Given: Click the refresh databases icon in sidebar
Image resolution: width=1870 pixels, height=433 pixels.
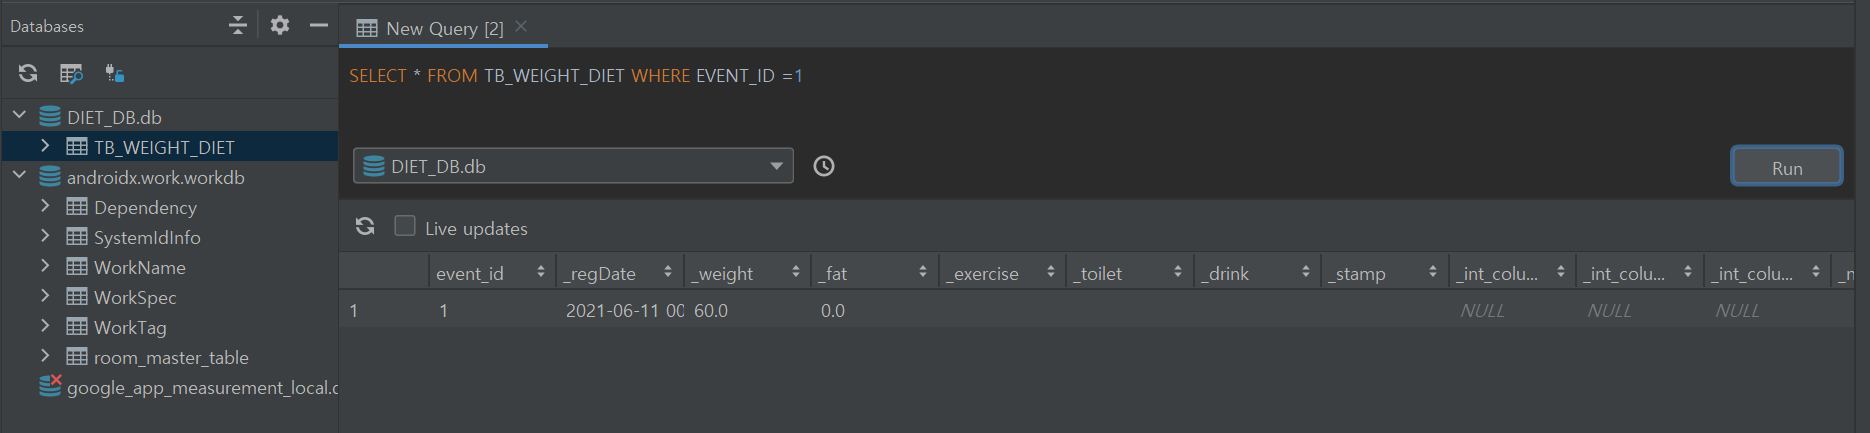Looking at the screenshot, I should point(28,73).
